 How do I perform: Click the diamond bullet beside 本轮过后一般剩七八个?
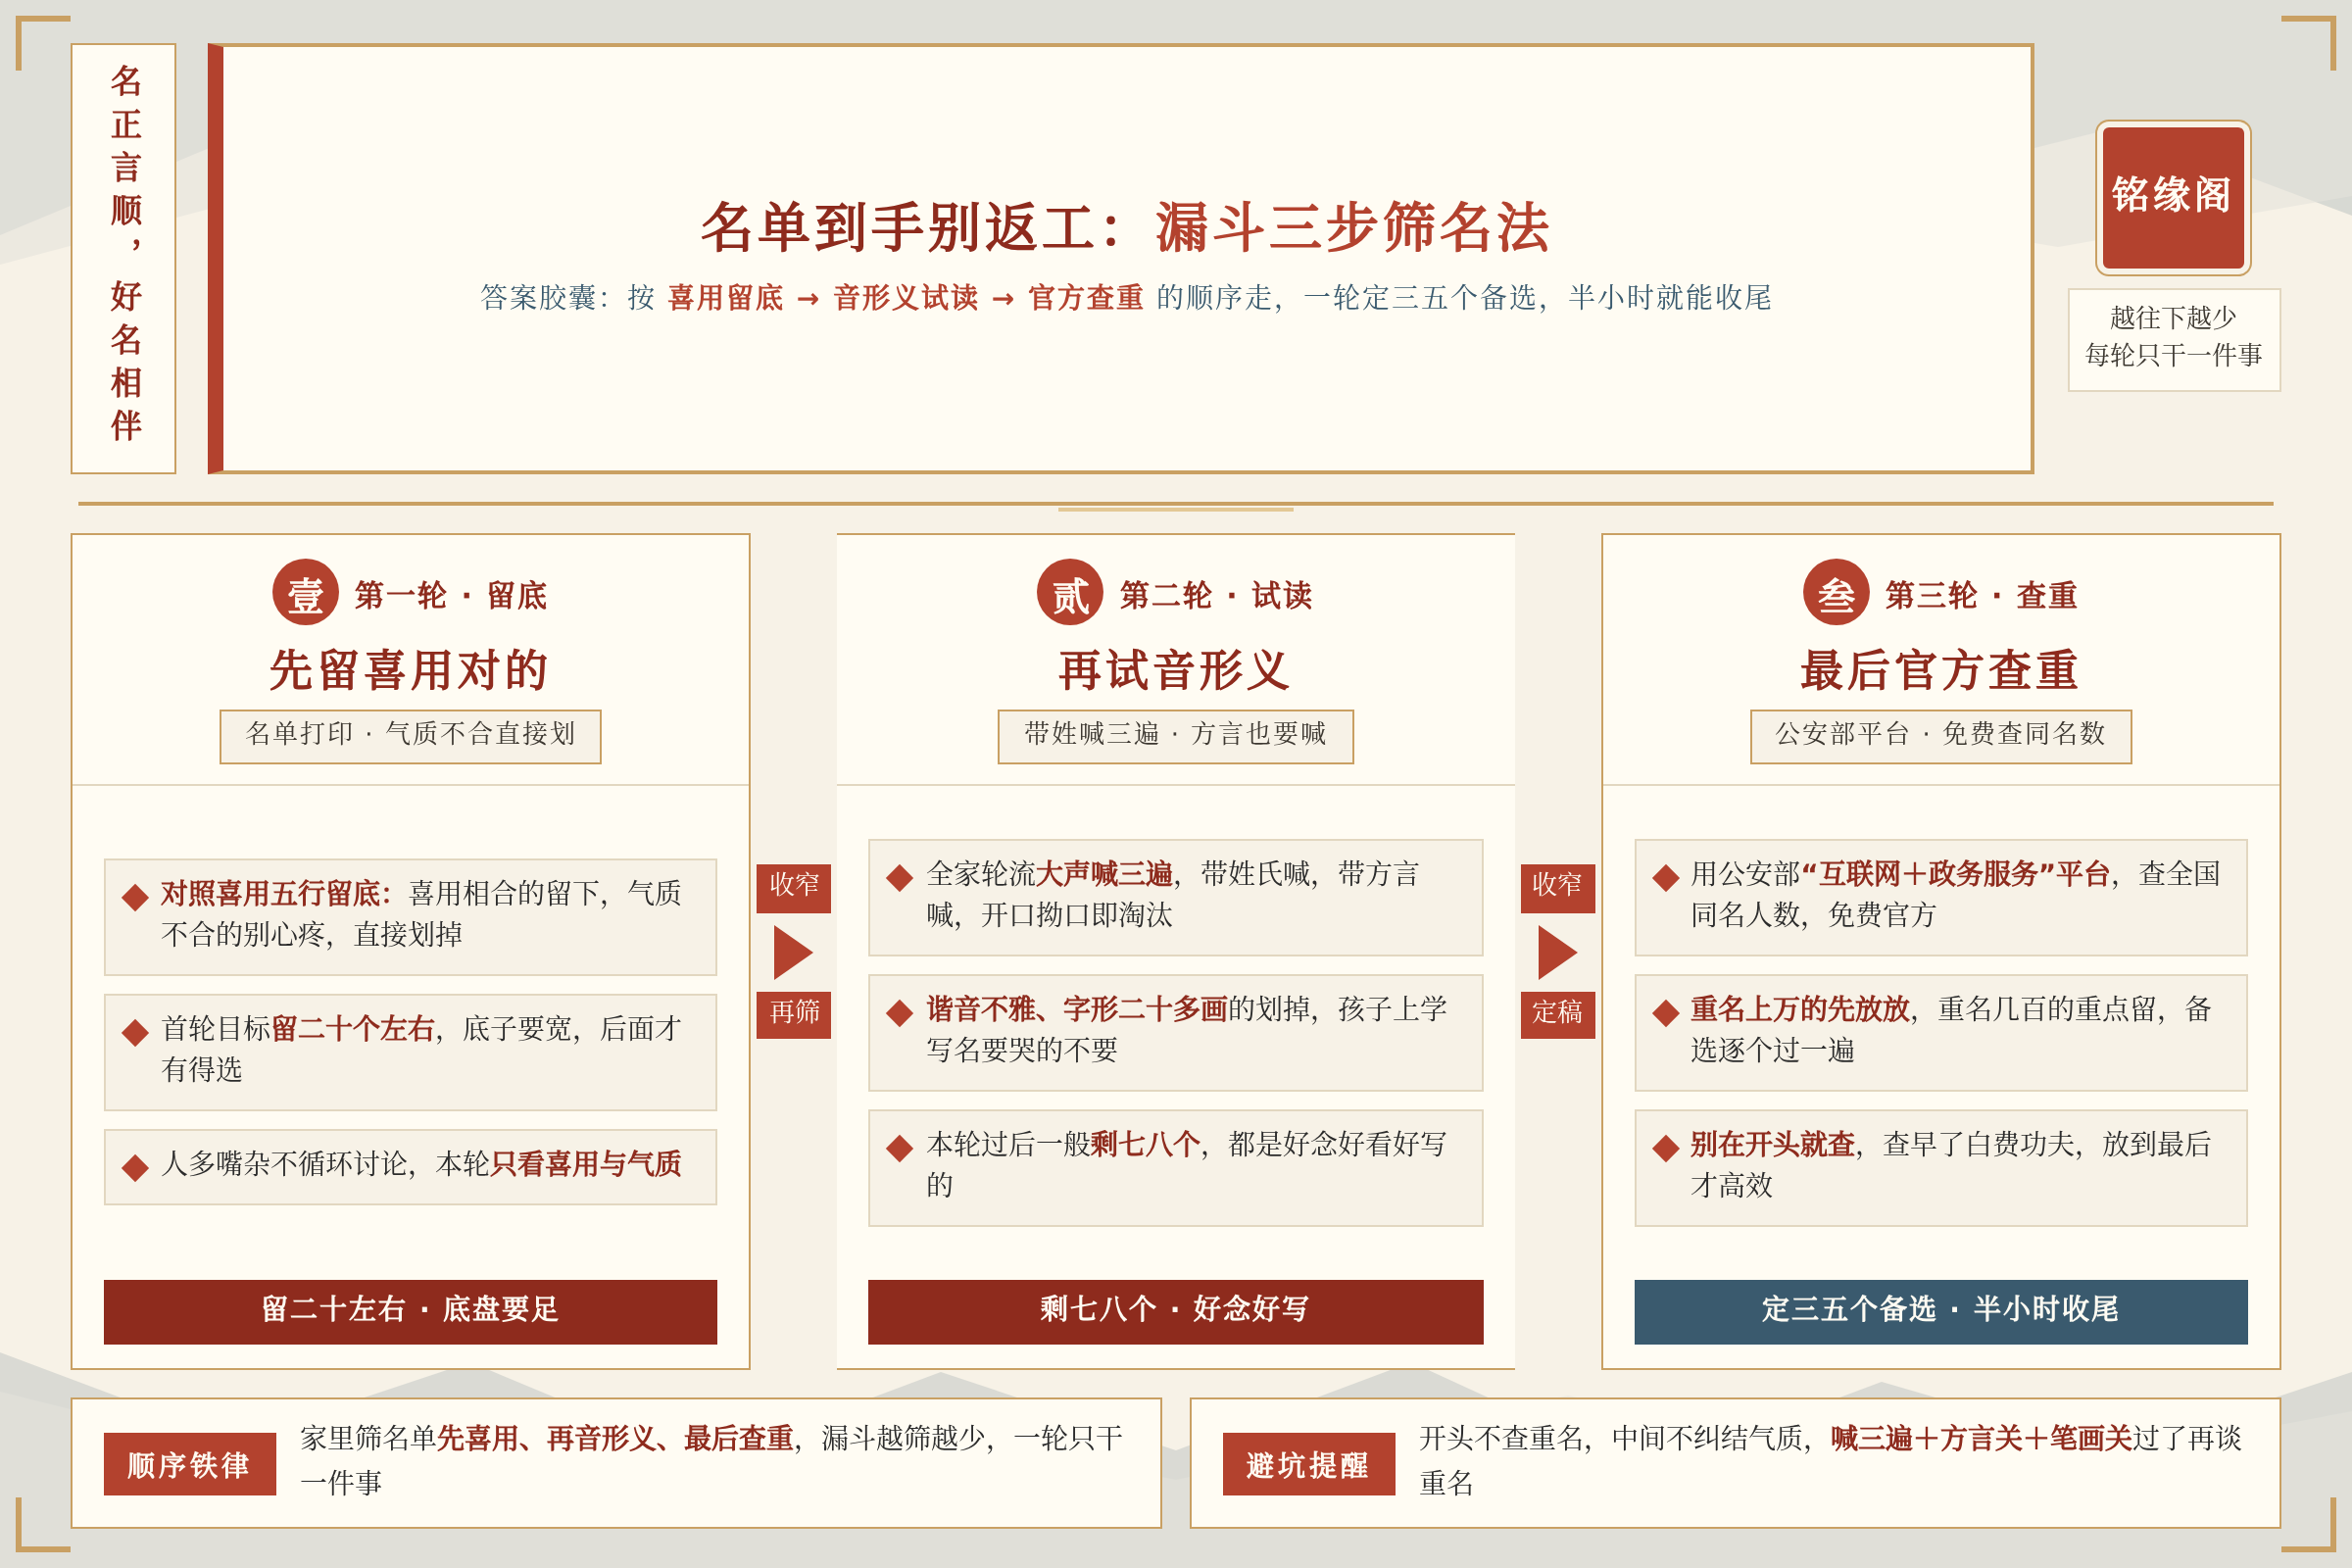900,1147
